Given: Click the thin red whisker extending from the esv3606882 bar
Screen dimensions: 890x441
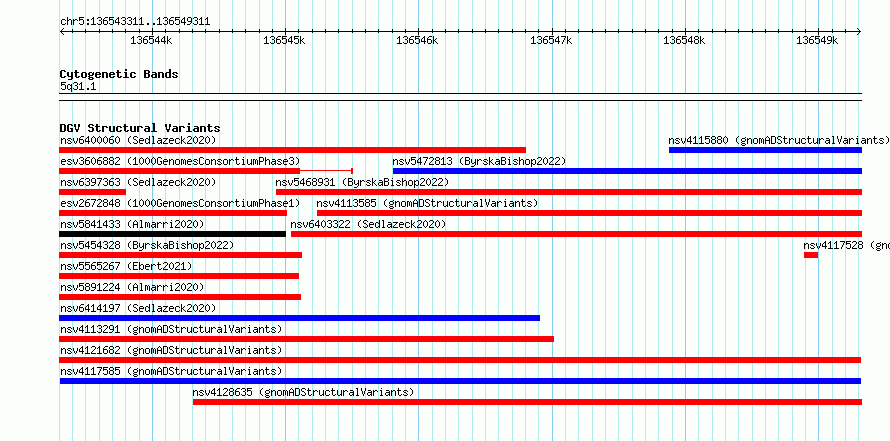Looking at the screenshot, I should [326, 171].
